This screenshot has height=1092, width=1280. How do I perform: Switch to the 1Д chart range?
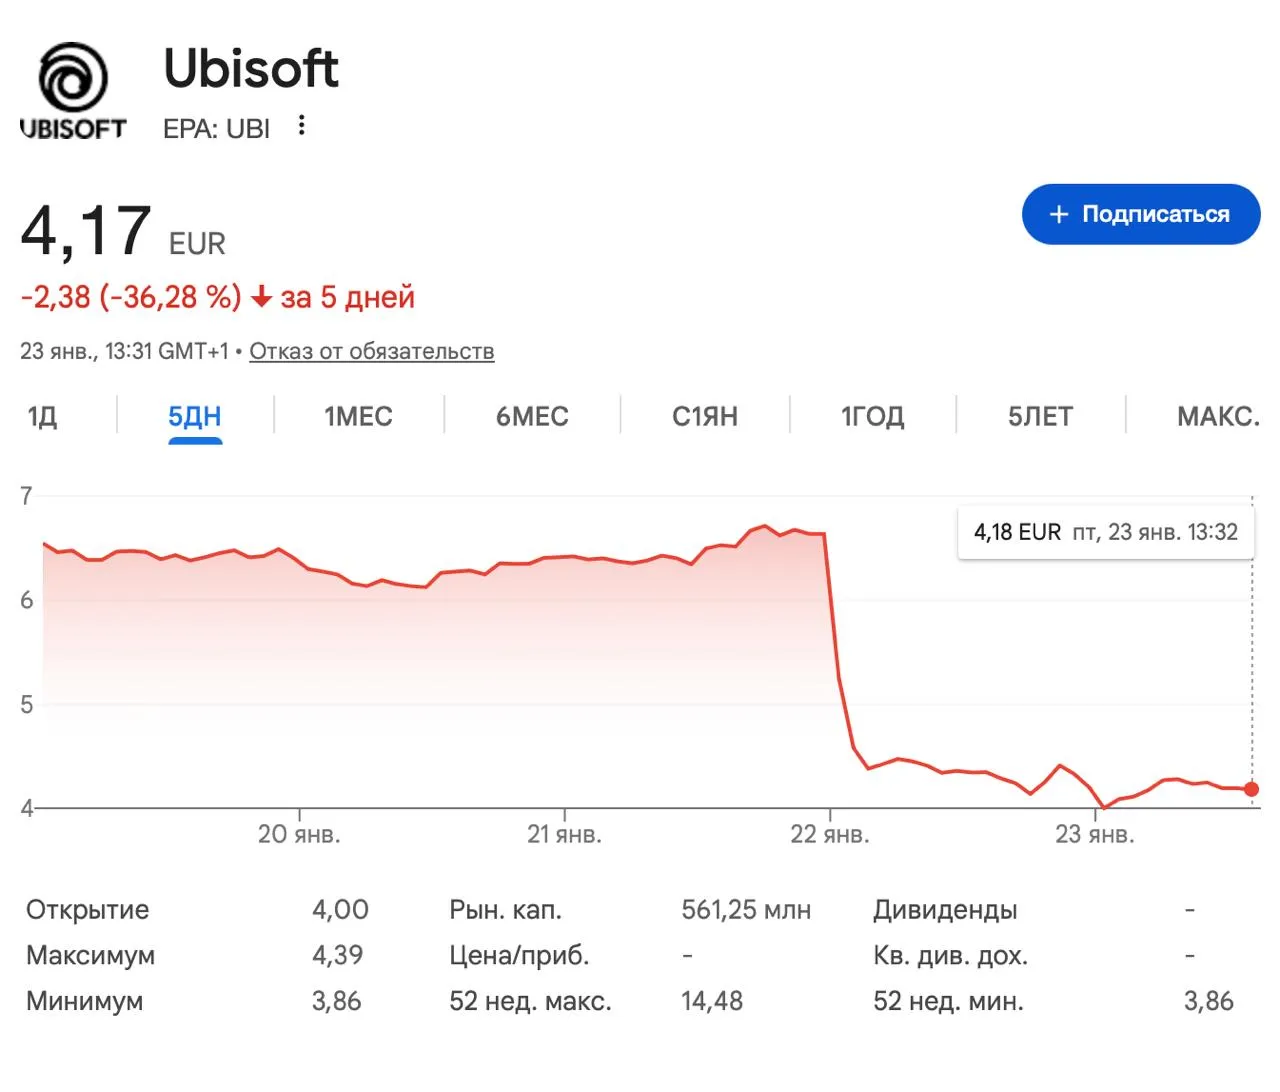tap(42, 416)
